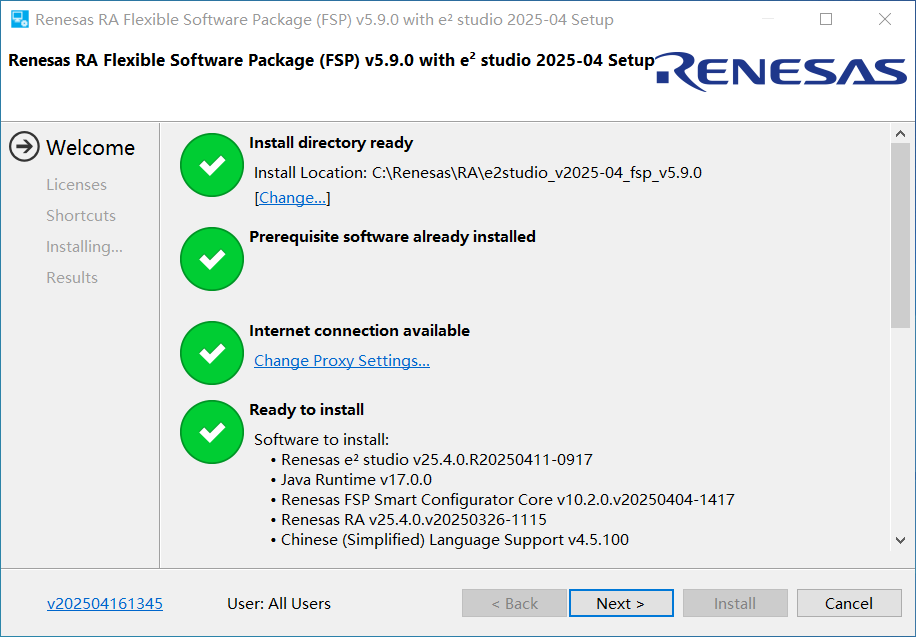The height and width of the screenshot is (637, 916).
Task: Click the scrollbar down arrow
Action: tap(900, 540)
